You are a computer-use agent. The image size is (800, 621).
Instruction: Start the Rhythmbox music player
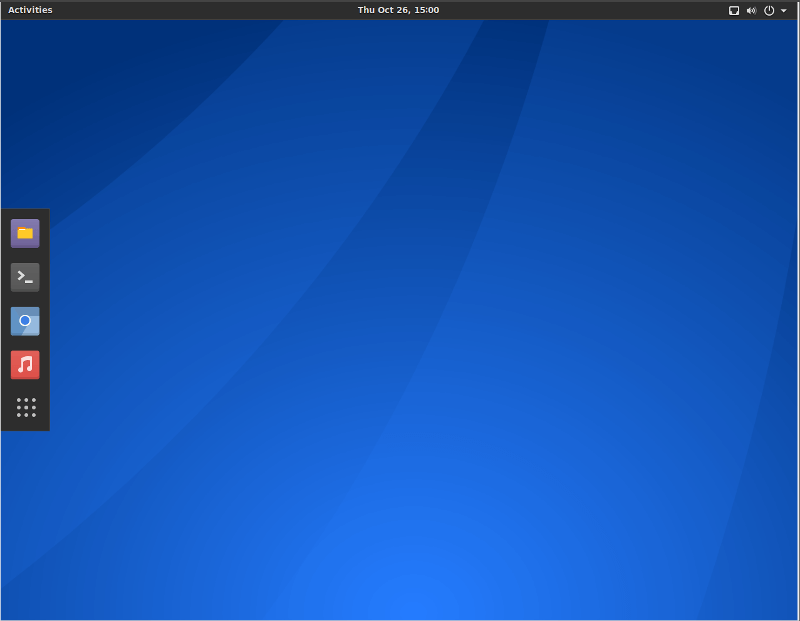[x=24, y=365]
